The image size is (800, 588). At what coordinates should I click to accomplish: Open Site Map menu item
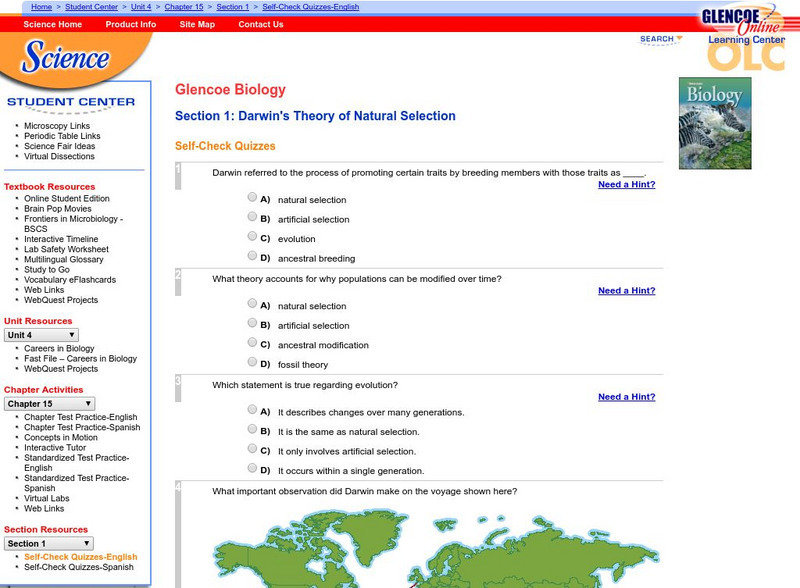197,24
